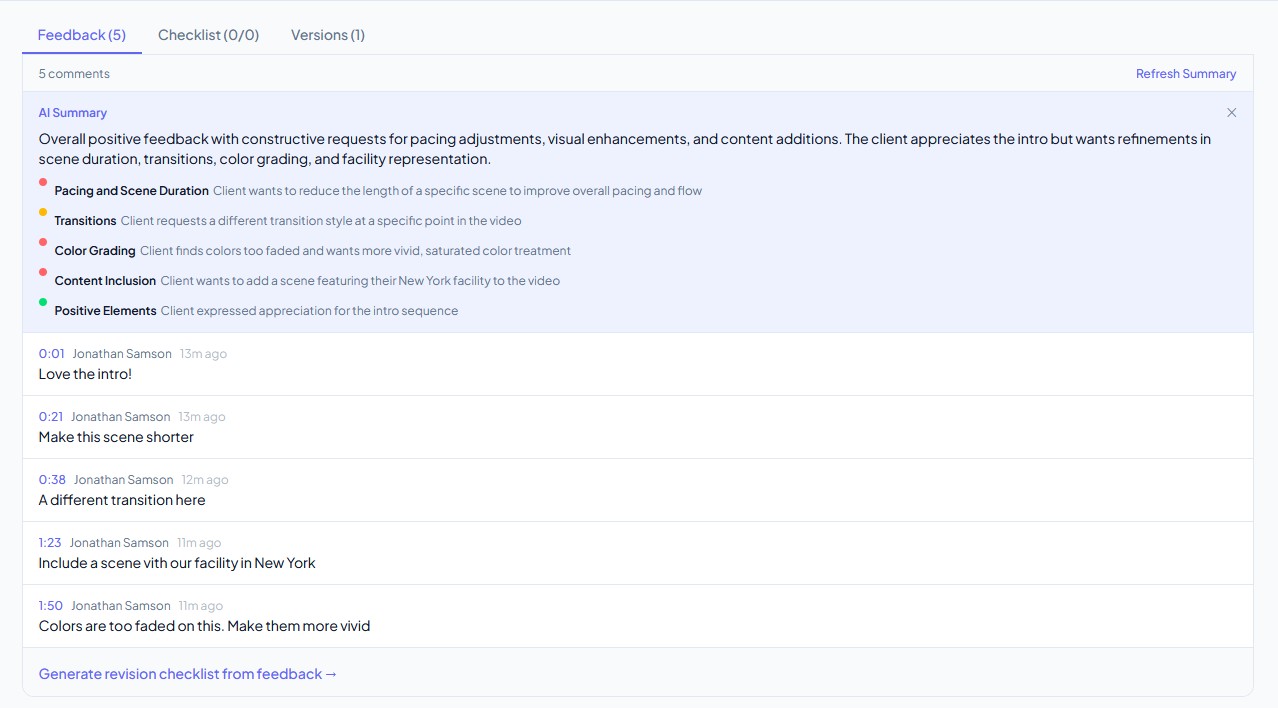This screenshot has width=1278, height=708.
Task: Go to the 1:23 timestamp
Action: (50, 543)
